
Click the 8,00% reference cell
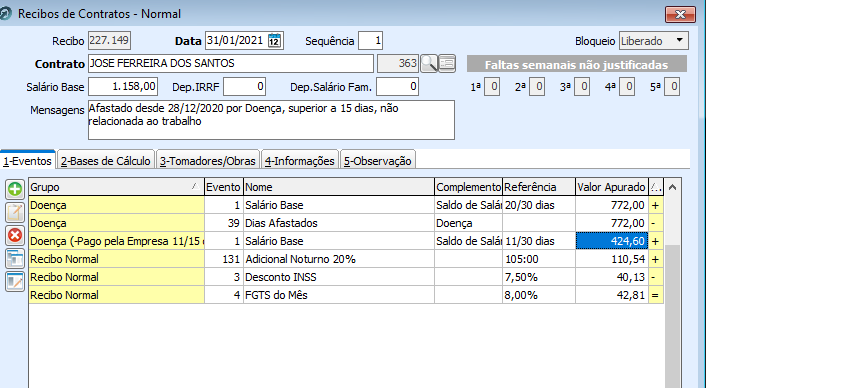(538, 295)
